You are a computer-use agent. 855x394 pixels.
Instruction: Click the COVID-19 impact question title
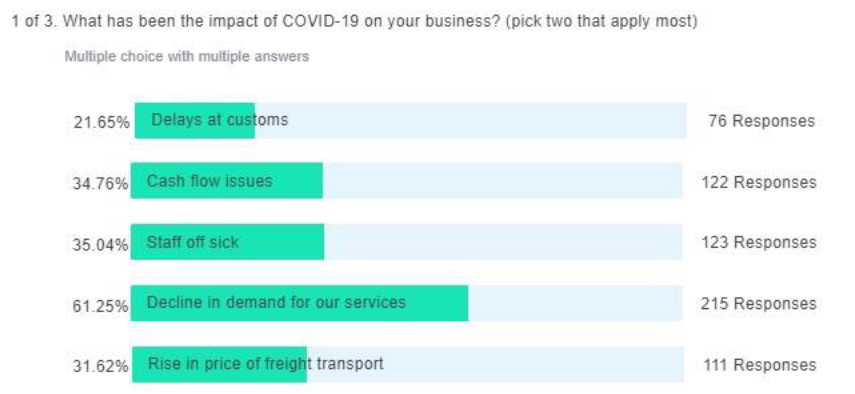pos(354,22)
